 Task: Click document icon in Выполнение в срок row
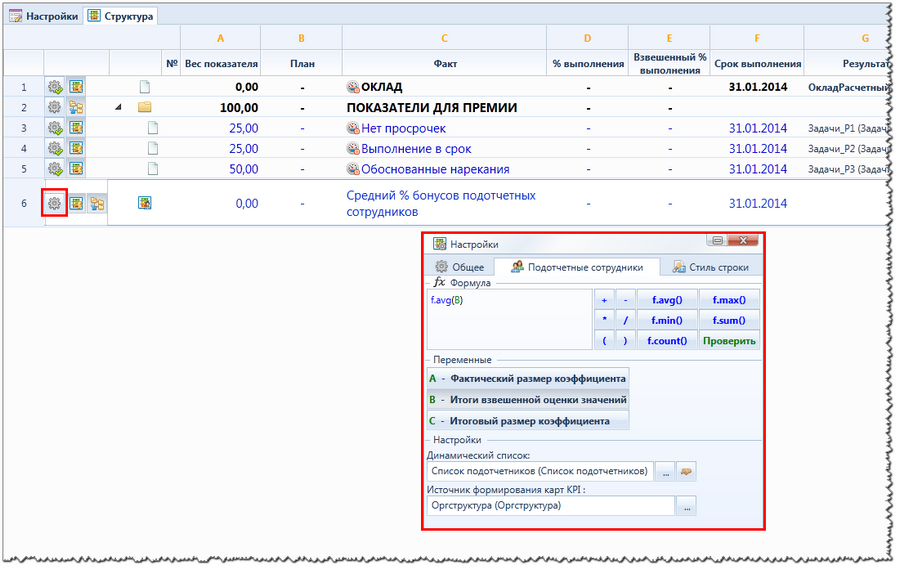[x=153, y=149]
